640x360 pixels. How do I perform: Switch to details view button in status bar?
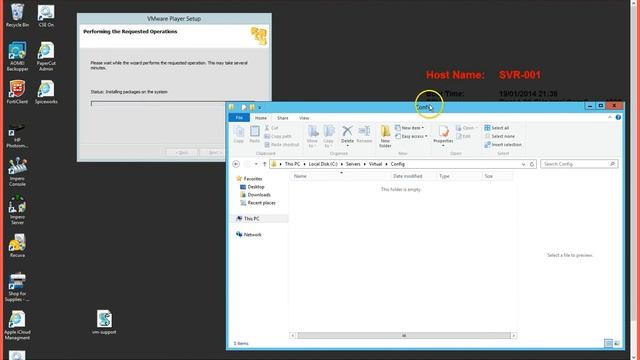[x=608, y=344]
